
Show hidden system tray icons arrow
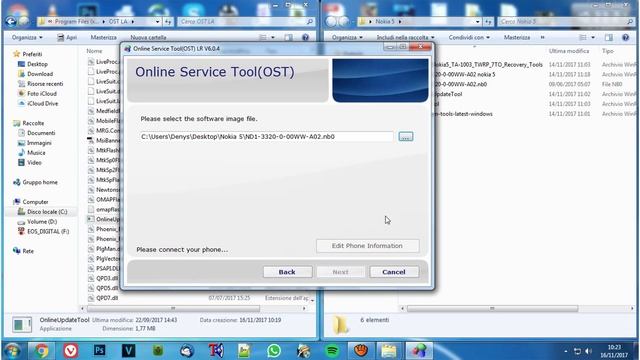point(565,351)
